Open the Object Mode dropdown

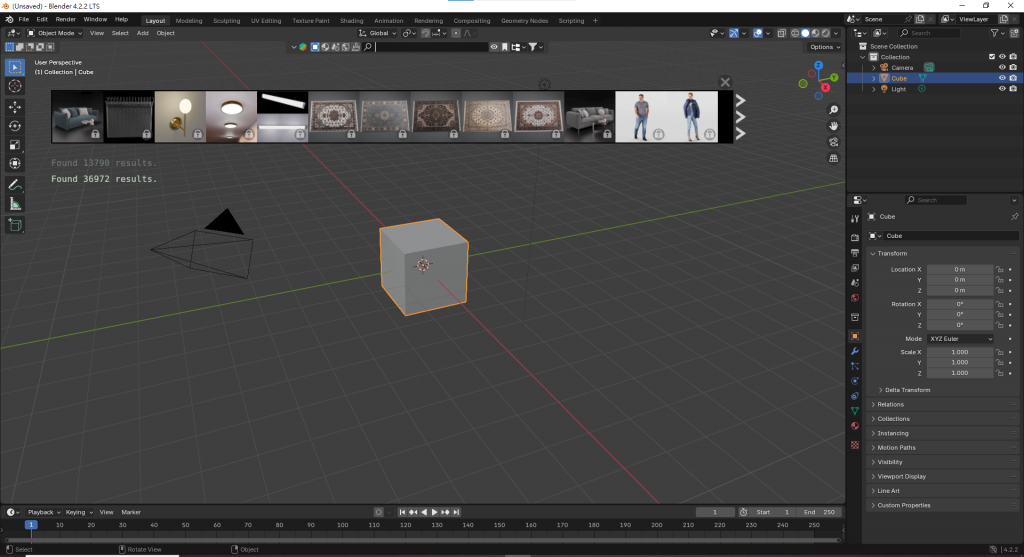coord(56,33)
